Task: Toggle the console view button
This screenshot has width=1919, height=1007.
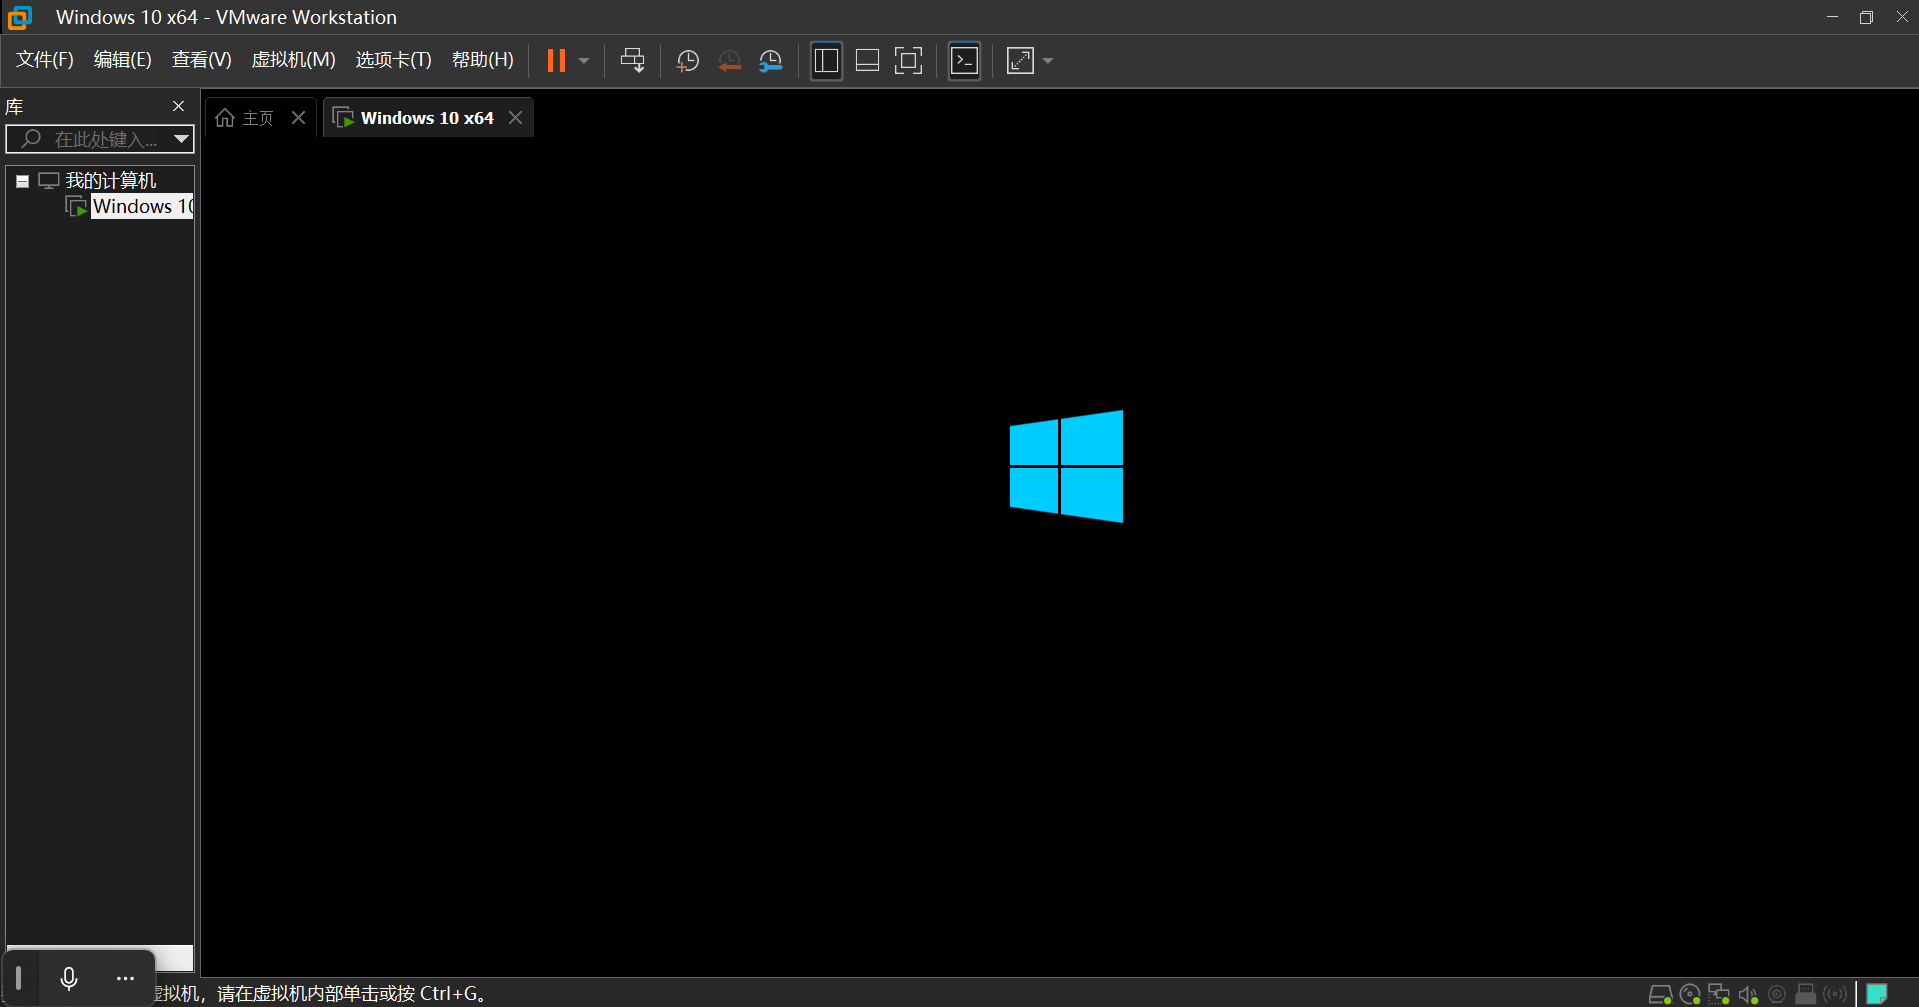Action: point(964,61)
